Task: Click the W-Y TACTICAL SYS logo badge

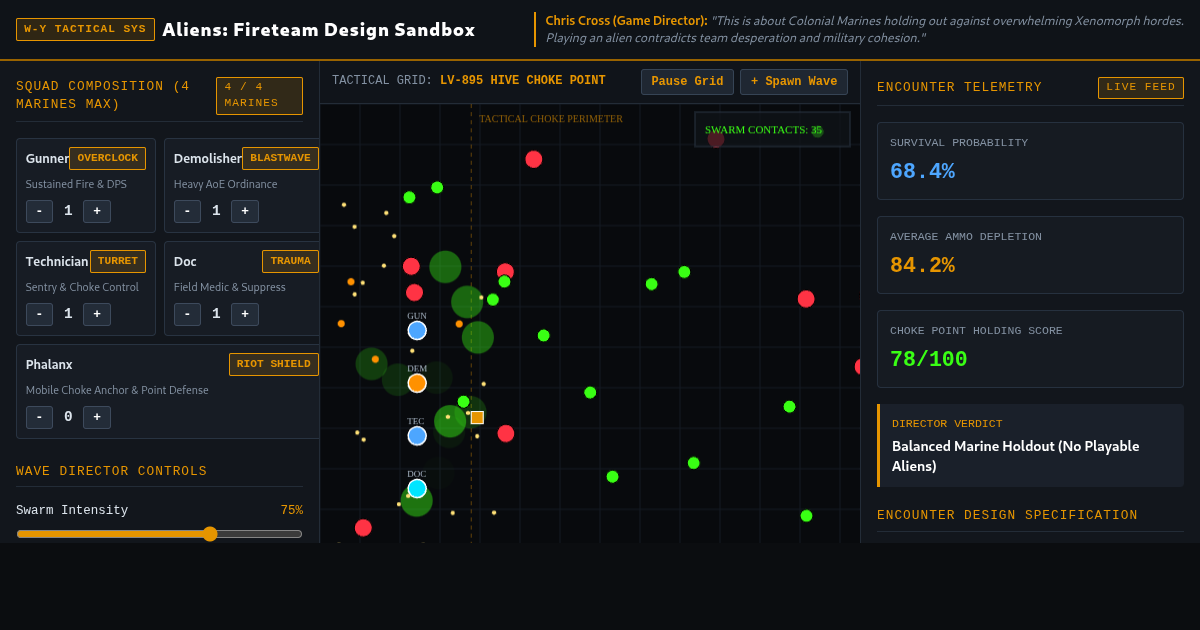Action: [85, 29]
